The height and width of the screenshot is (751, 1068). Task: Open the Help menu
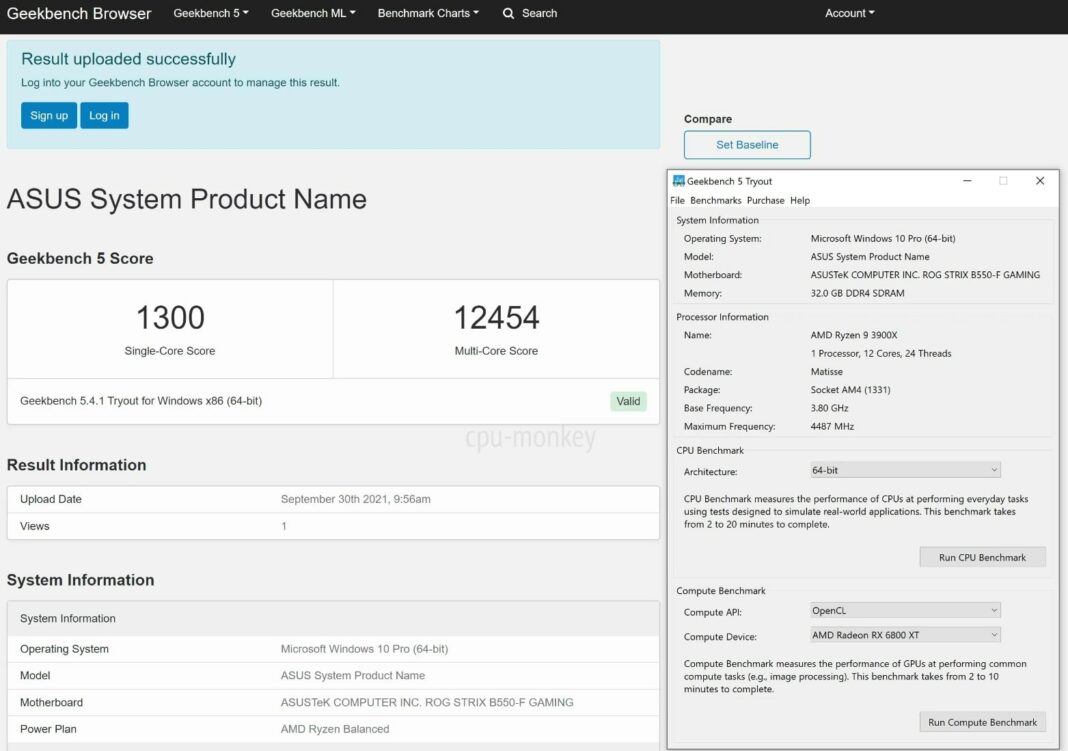pos(800,201)
